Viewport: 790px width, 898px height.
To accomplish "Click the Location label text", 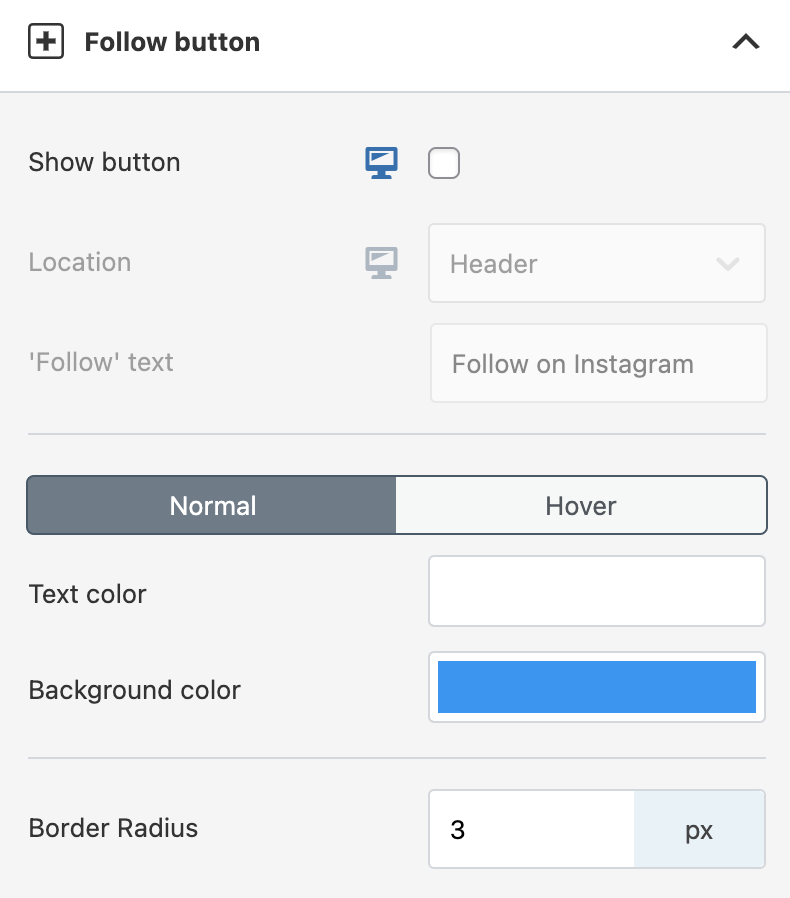I will [x=80, y=262].
